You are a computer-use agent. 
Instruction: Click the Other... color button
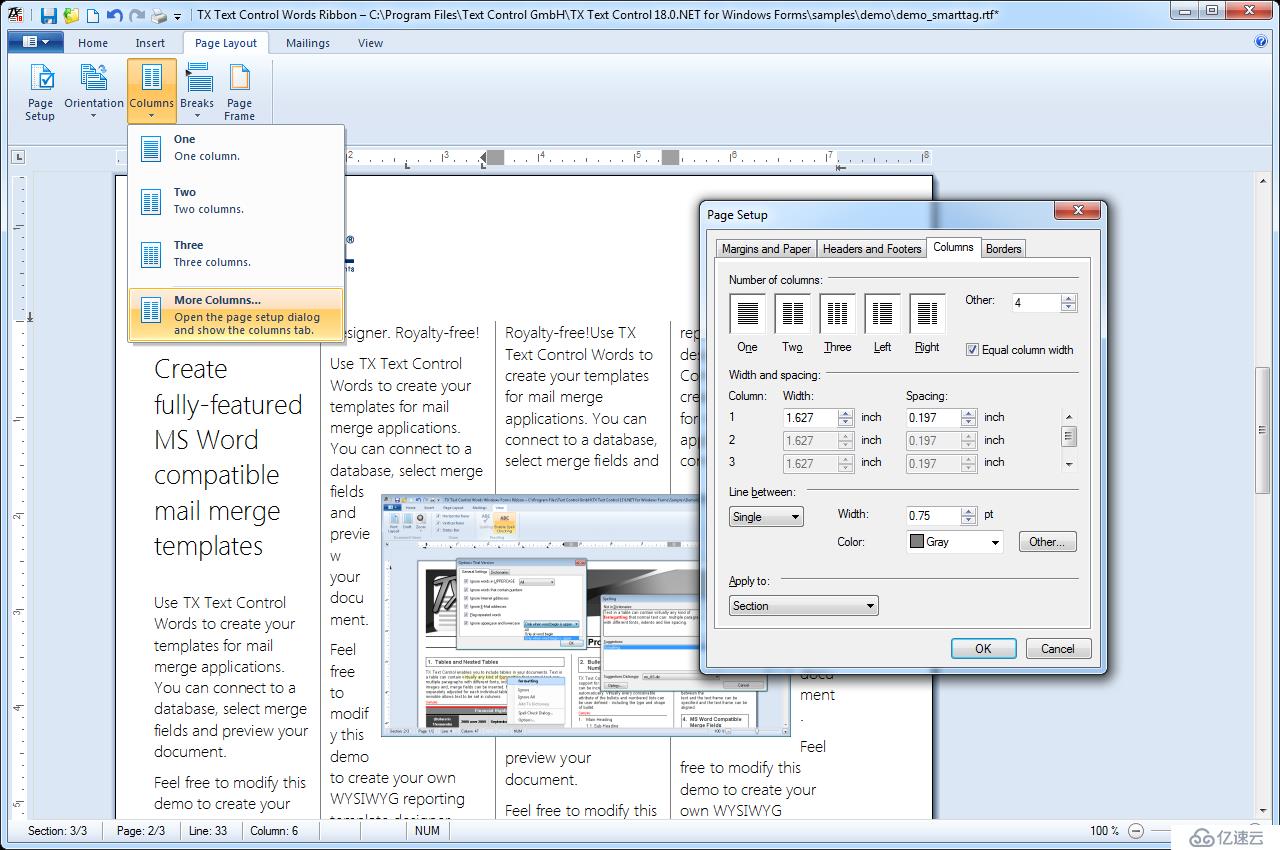1047,542
